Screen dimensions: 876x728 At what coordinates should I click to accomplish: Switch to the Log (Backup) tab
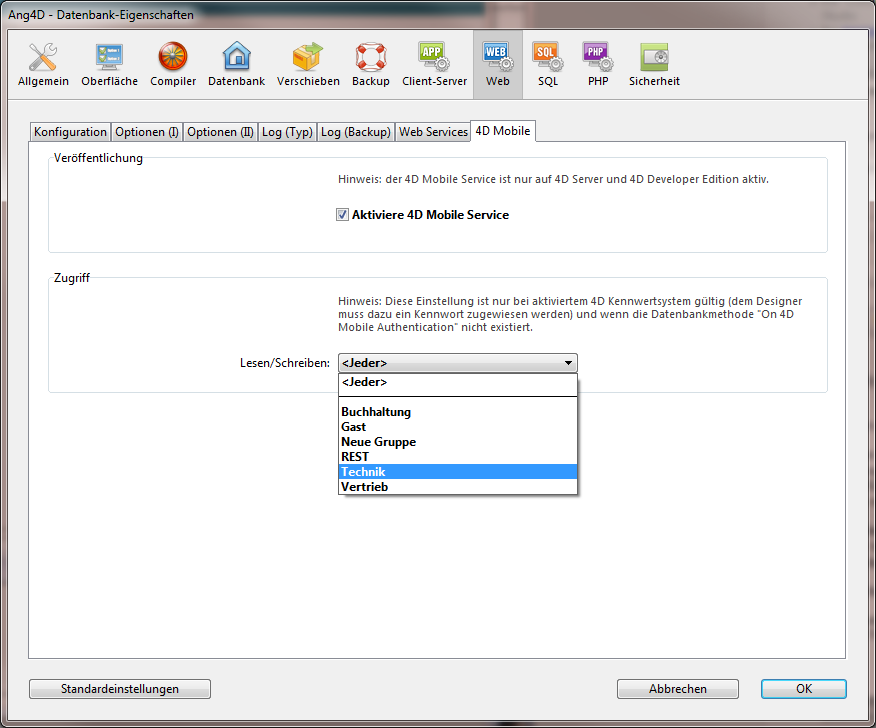356,132
